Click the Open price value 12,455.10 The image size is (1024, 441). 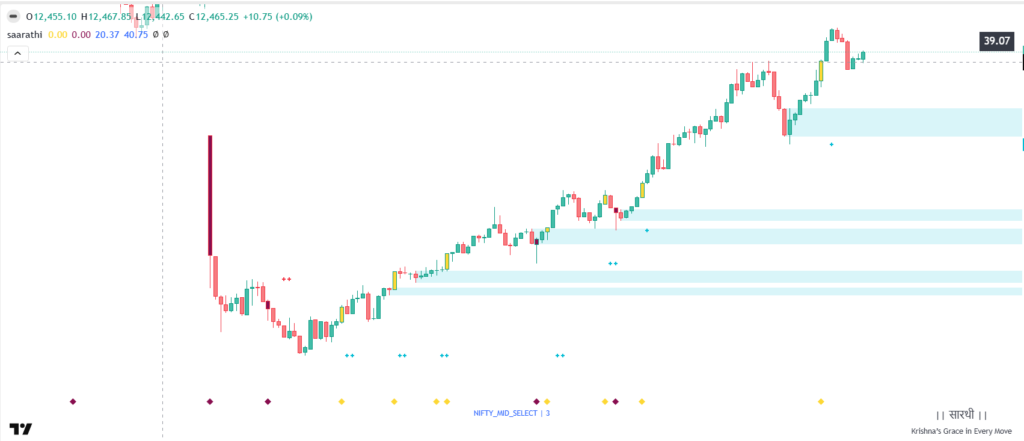[x=55, y=17]
